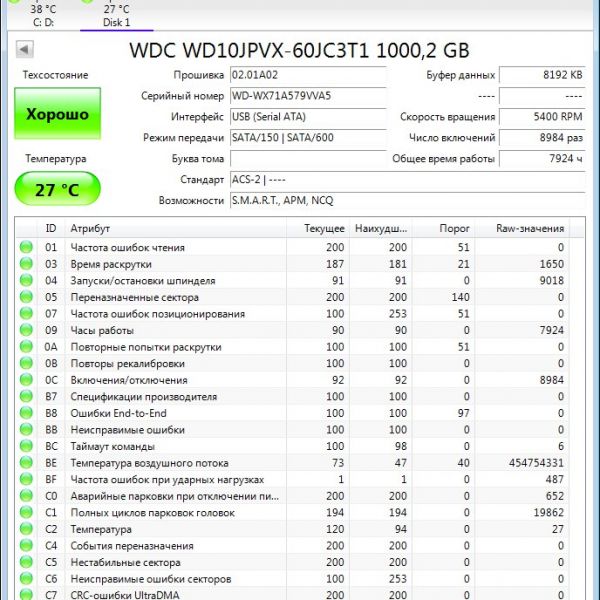Click the 27 °C temperature indicator

coord(57,189)
